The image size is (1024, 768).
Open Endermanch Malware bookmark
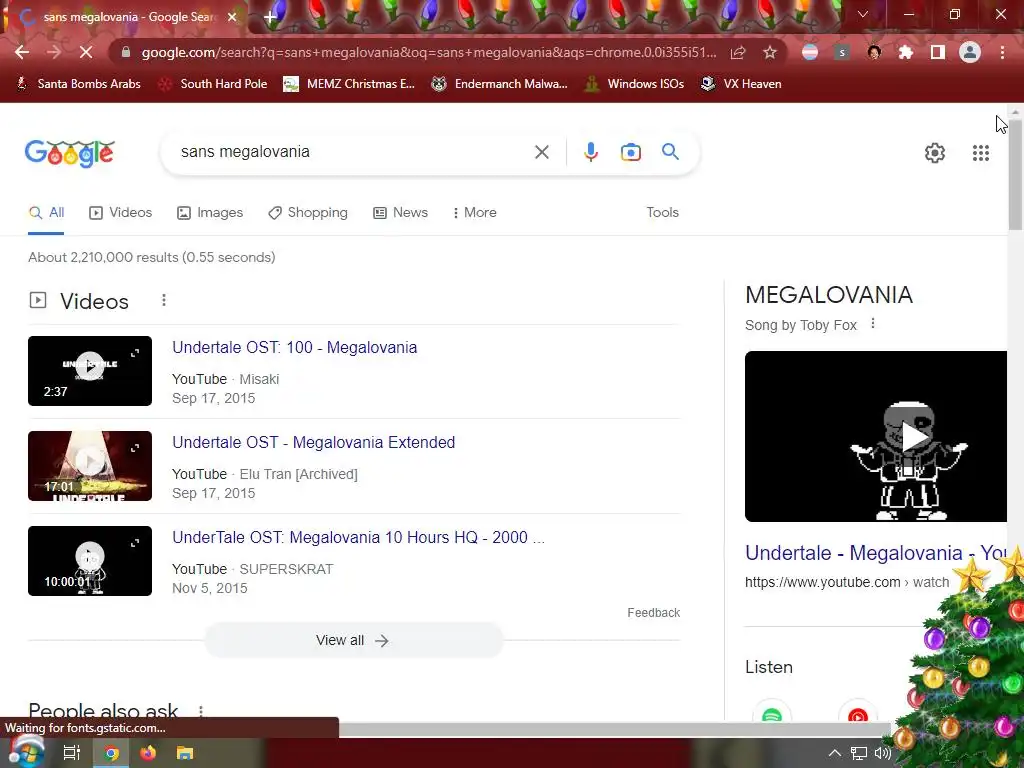coord(500,84)
